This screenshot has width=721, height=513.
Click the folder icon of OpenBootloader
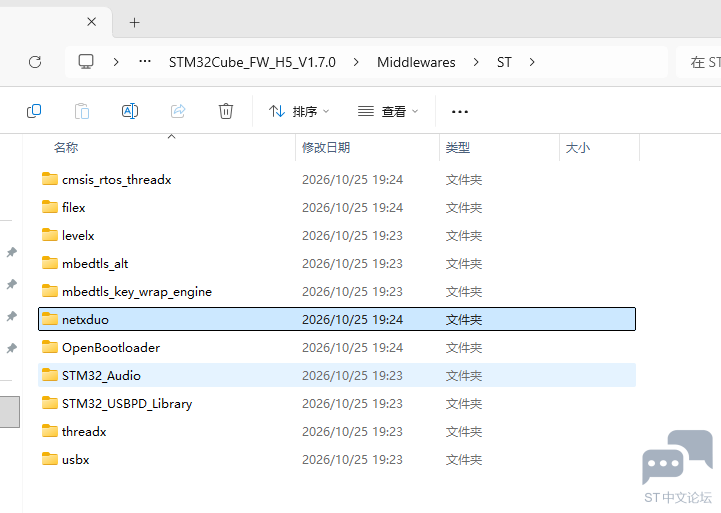click(x=50, y=347)
